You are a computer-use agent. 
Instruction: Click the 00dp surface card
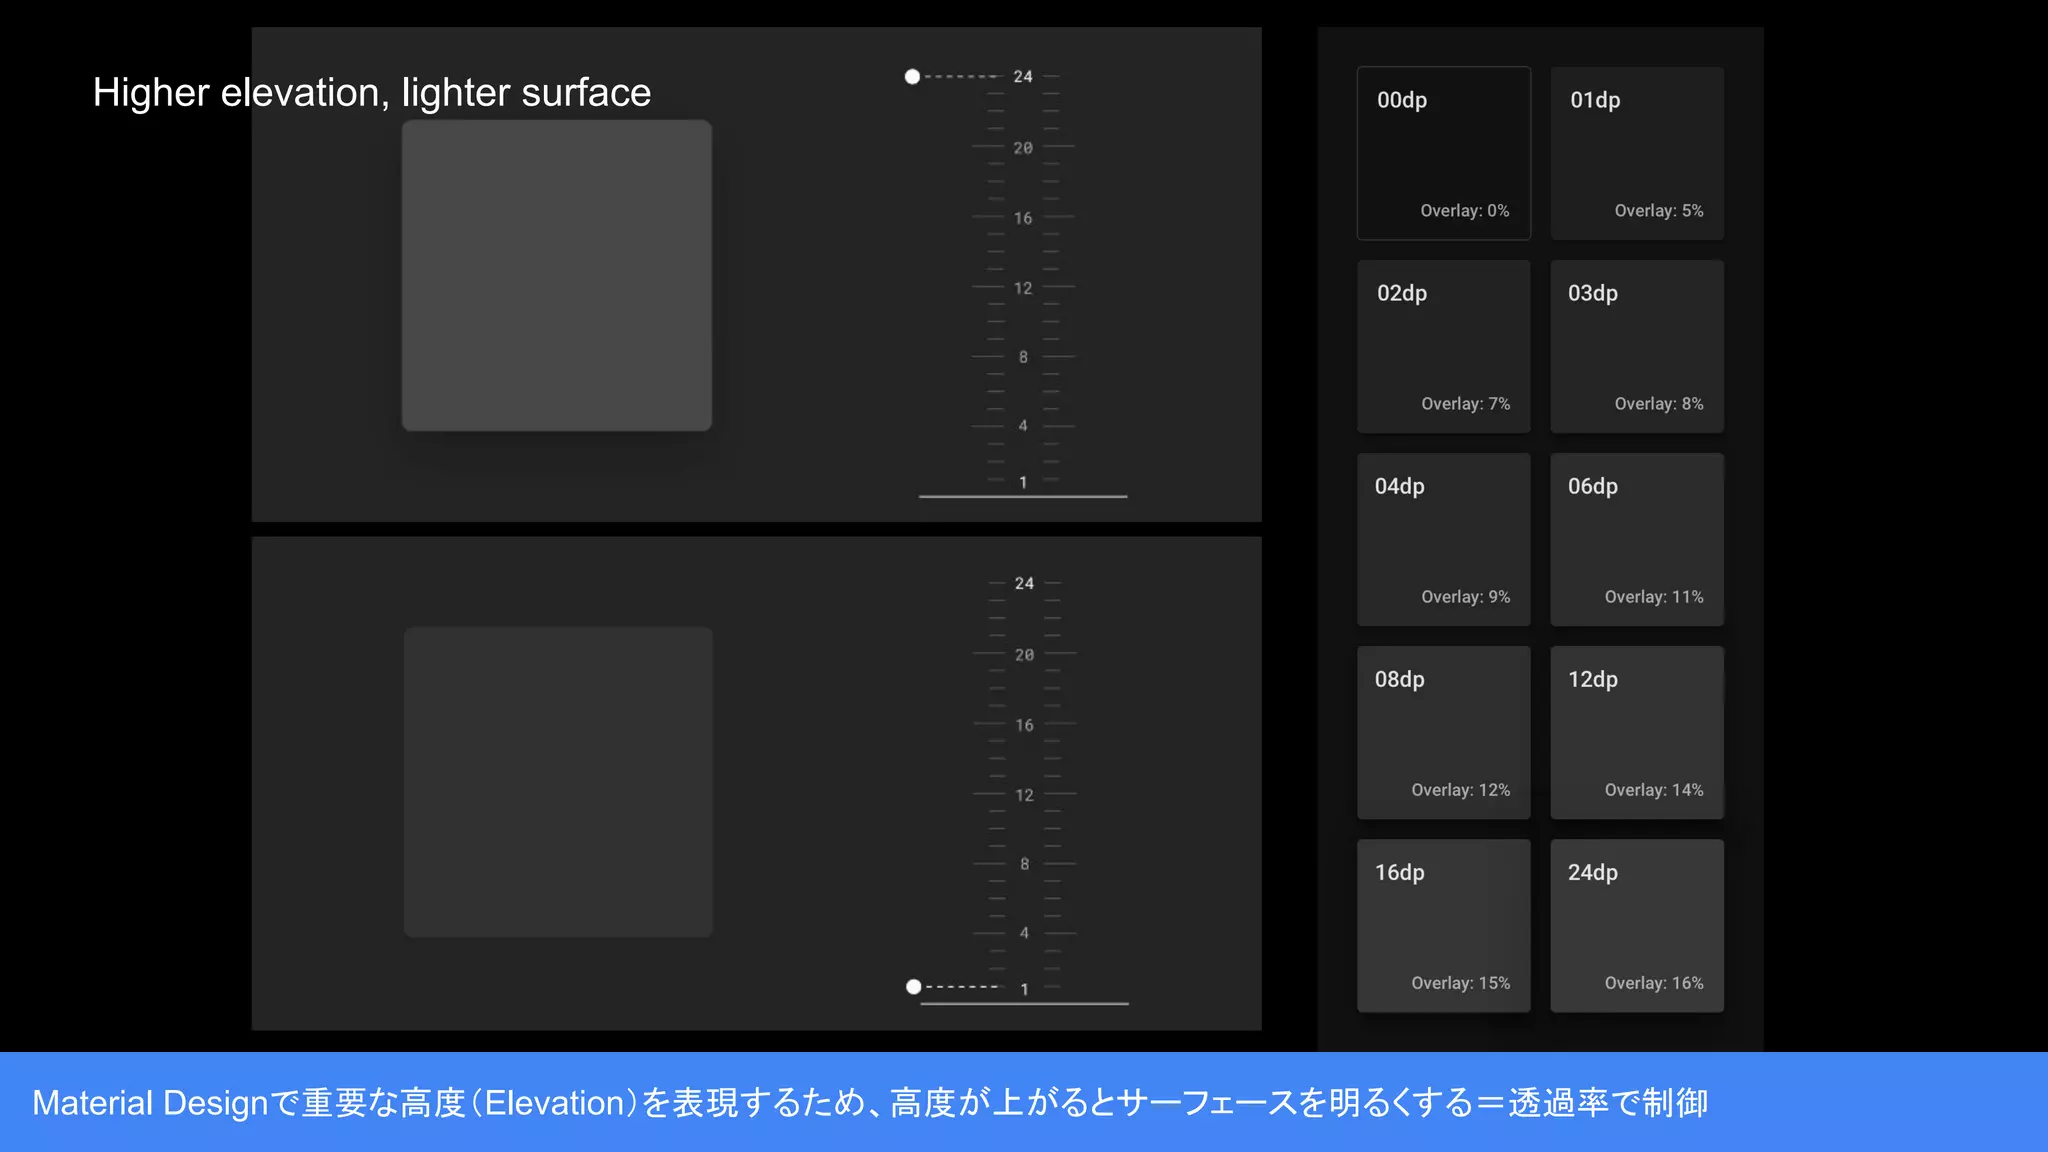tap(1443, 153)
